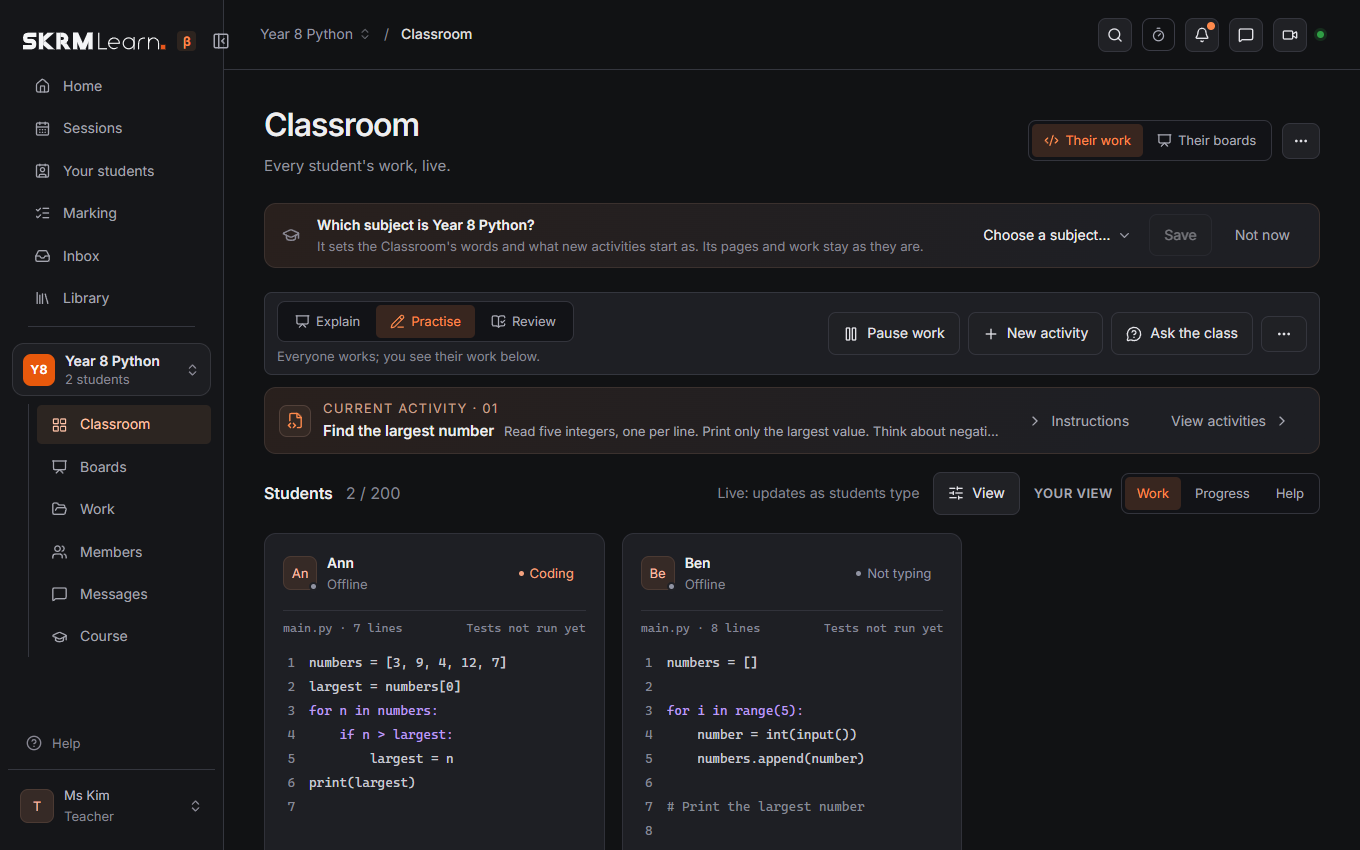This screenshot has height=850, width=1360.
Task: Switch your view to Help
Action: pyautogui.click(x=1290, y=494)
